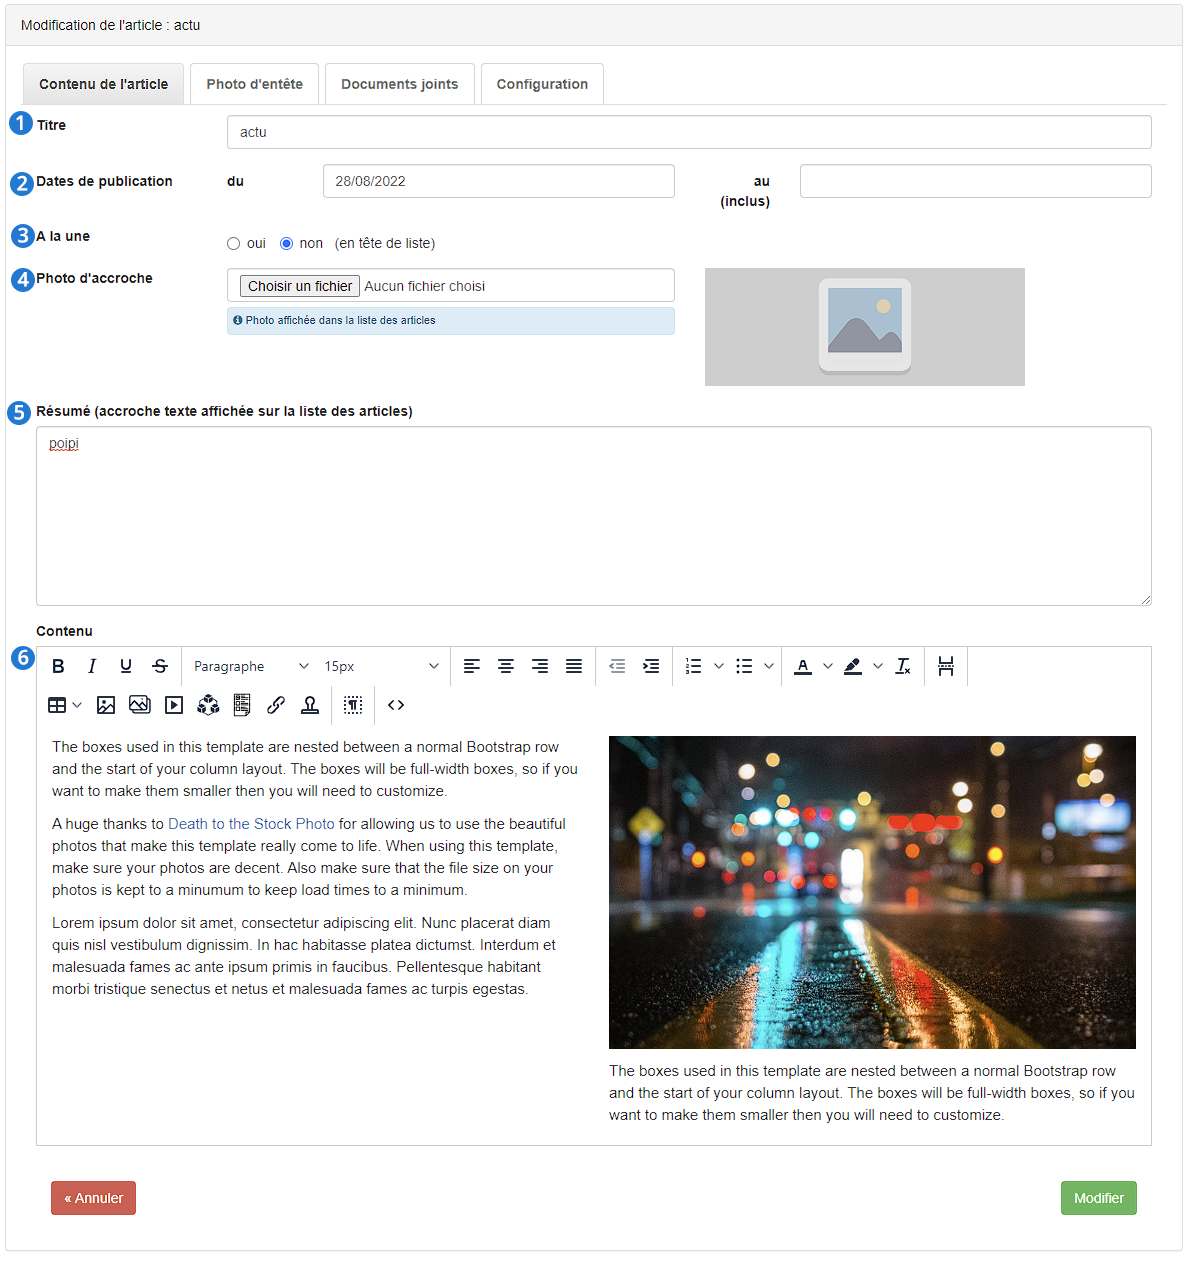Open the Paragraphe format dropdown
The height and width of the screenshot is (1261, 1191).
tap(251, 666)
